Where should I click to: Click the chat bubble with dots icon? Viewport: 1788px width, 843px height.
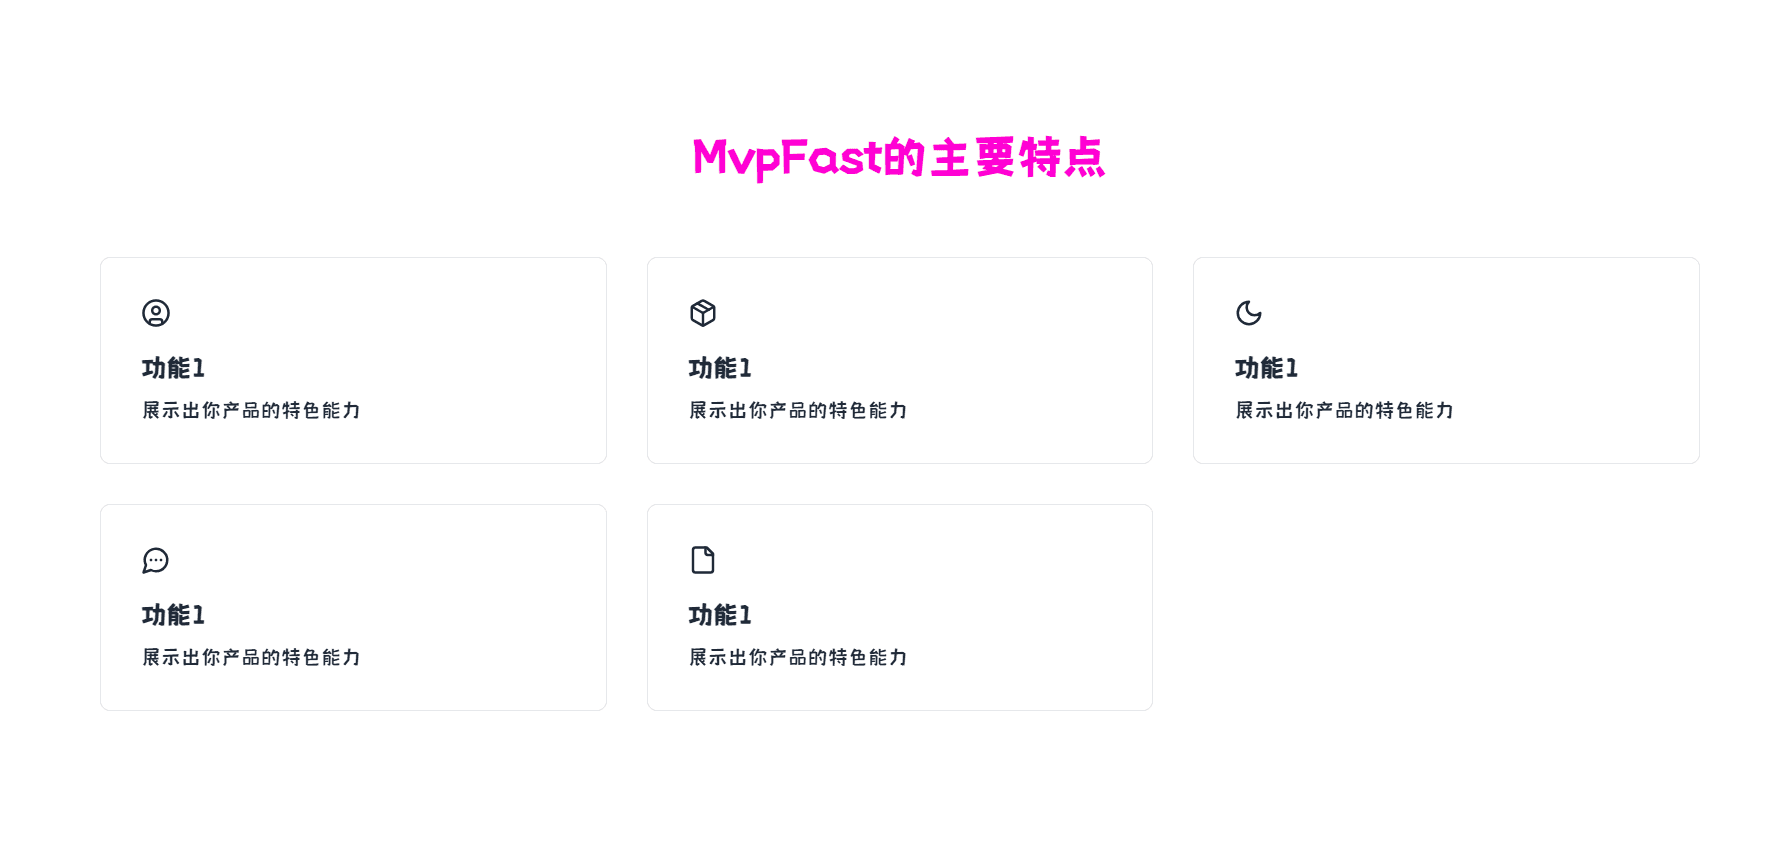tap(156, 560)
